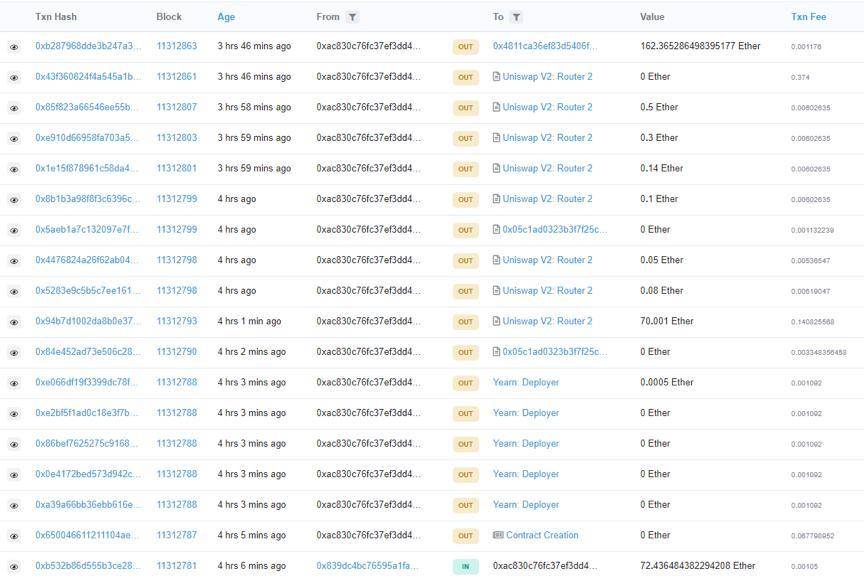This screenshot has width=865, height=584.
Task: Open recipient address 0x4811ca36ef83d5406f
Action: (x=544, y=46)
